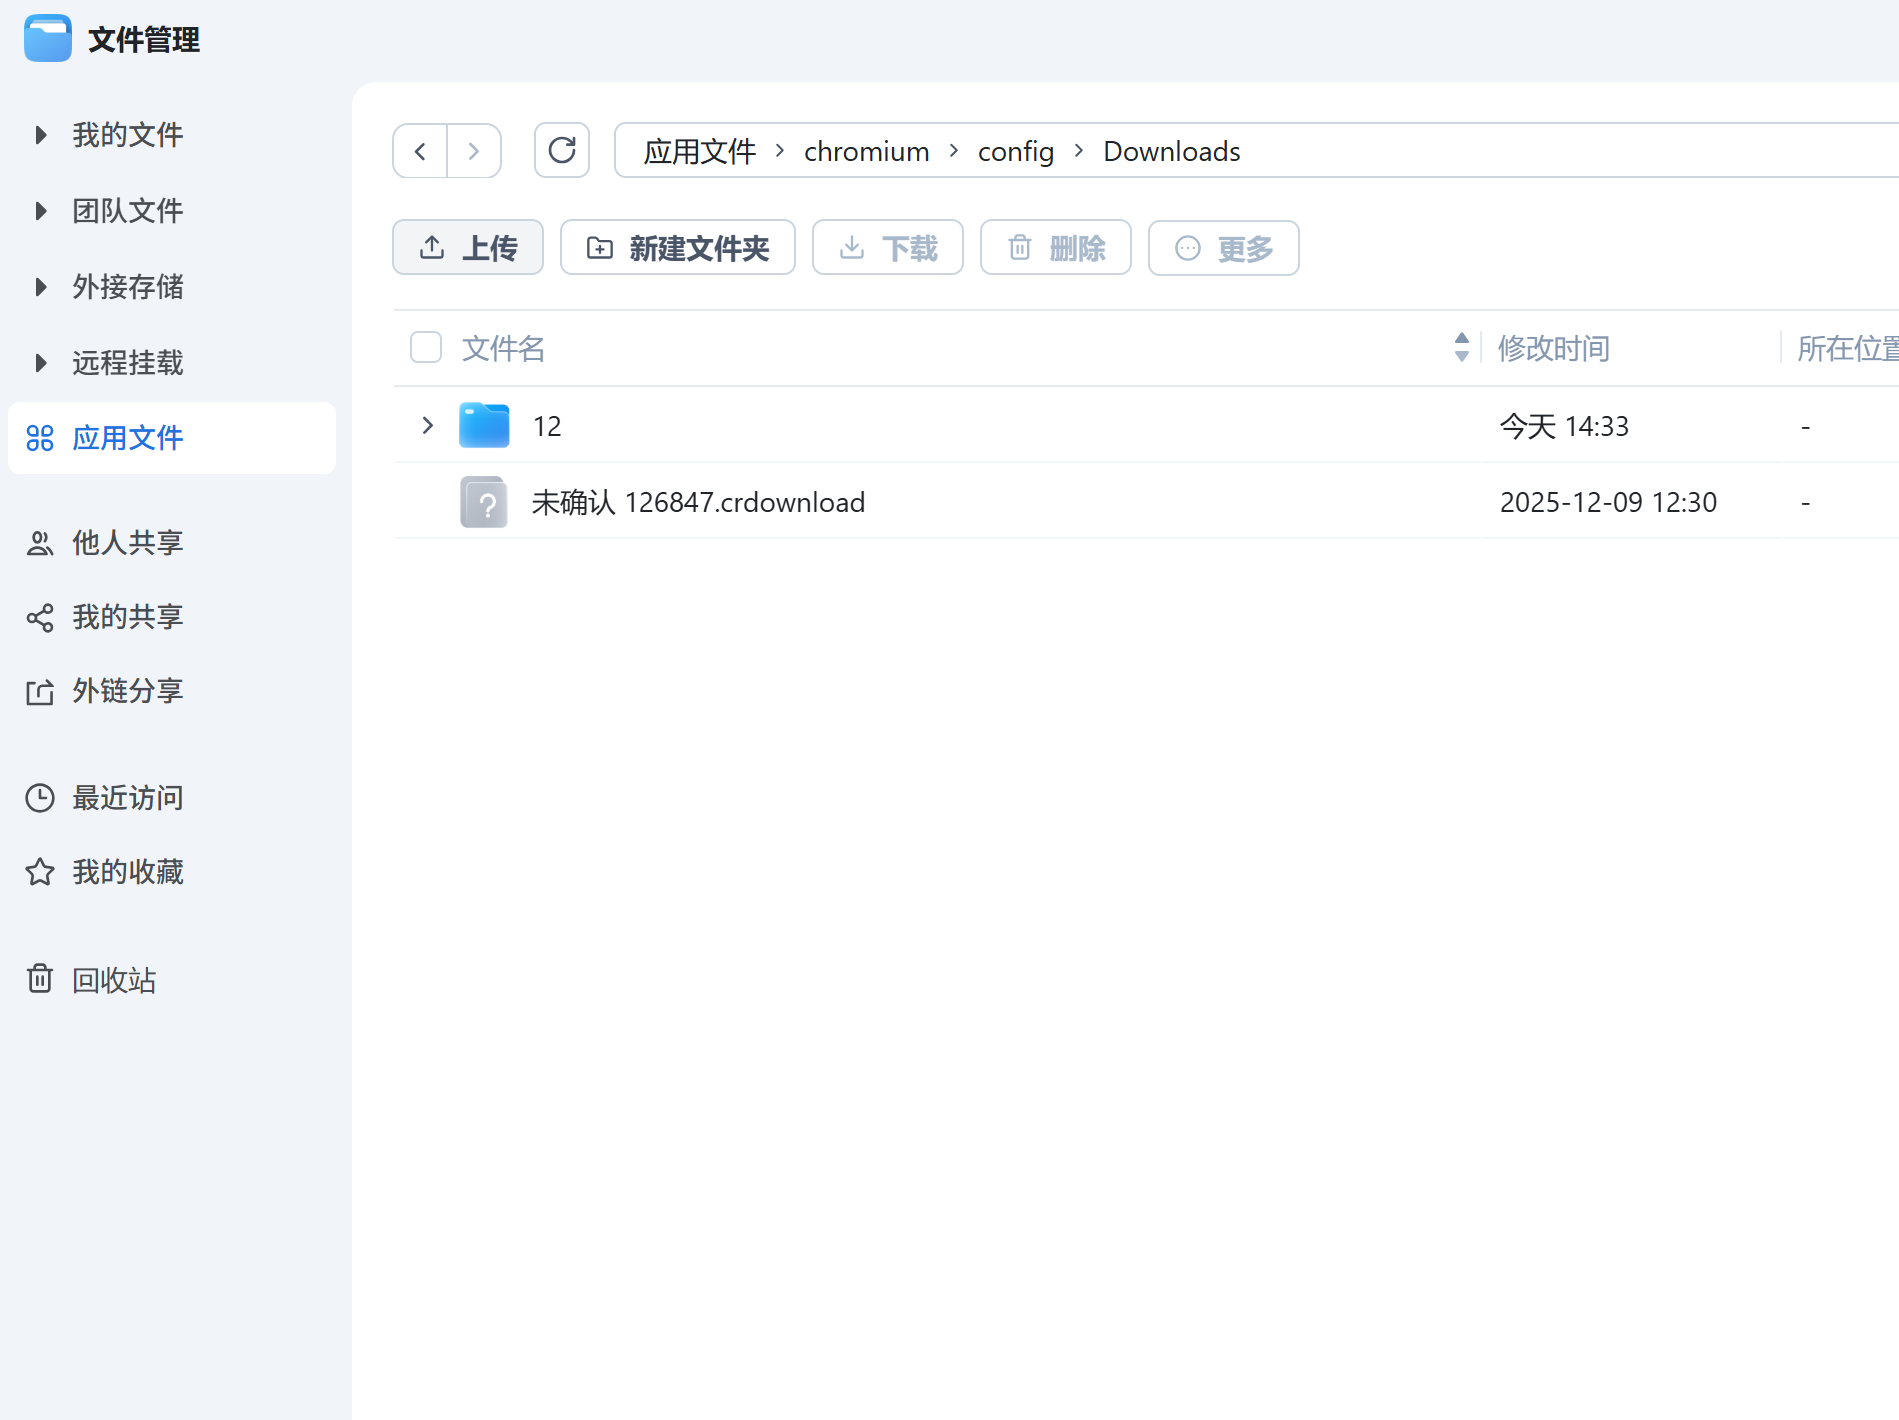
Task: Expand the 我的文件 tree node
Action: [41, 135]
